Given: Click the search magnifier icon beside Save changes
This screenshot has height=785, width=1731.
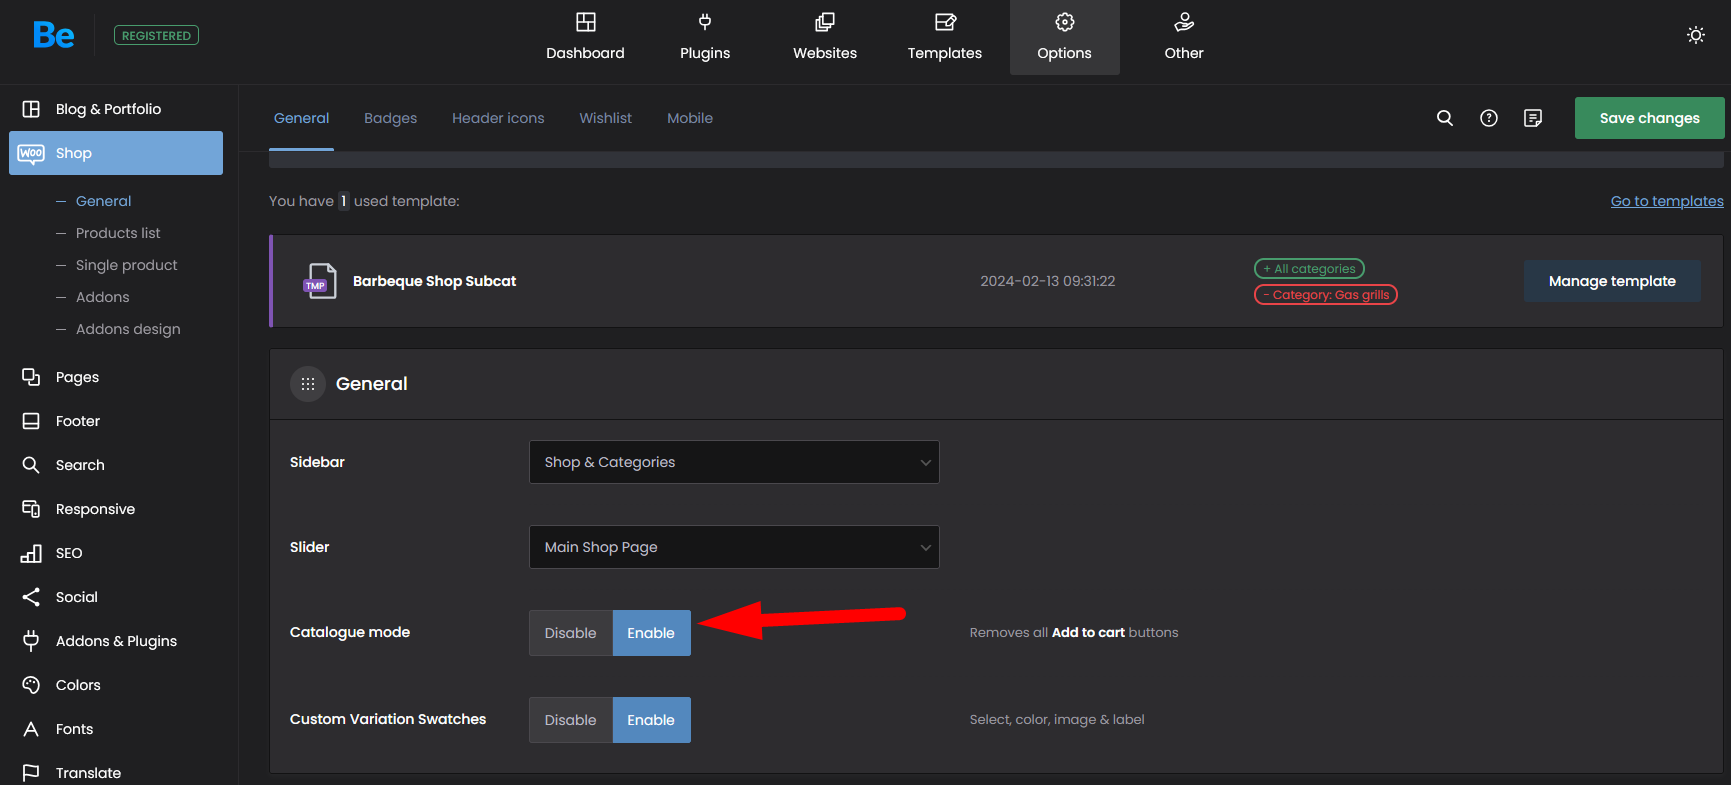Looking at the screenshot, I should tap(1445, 118).
